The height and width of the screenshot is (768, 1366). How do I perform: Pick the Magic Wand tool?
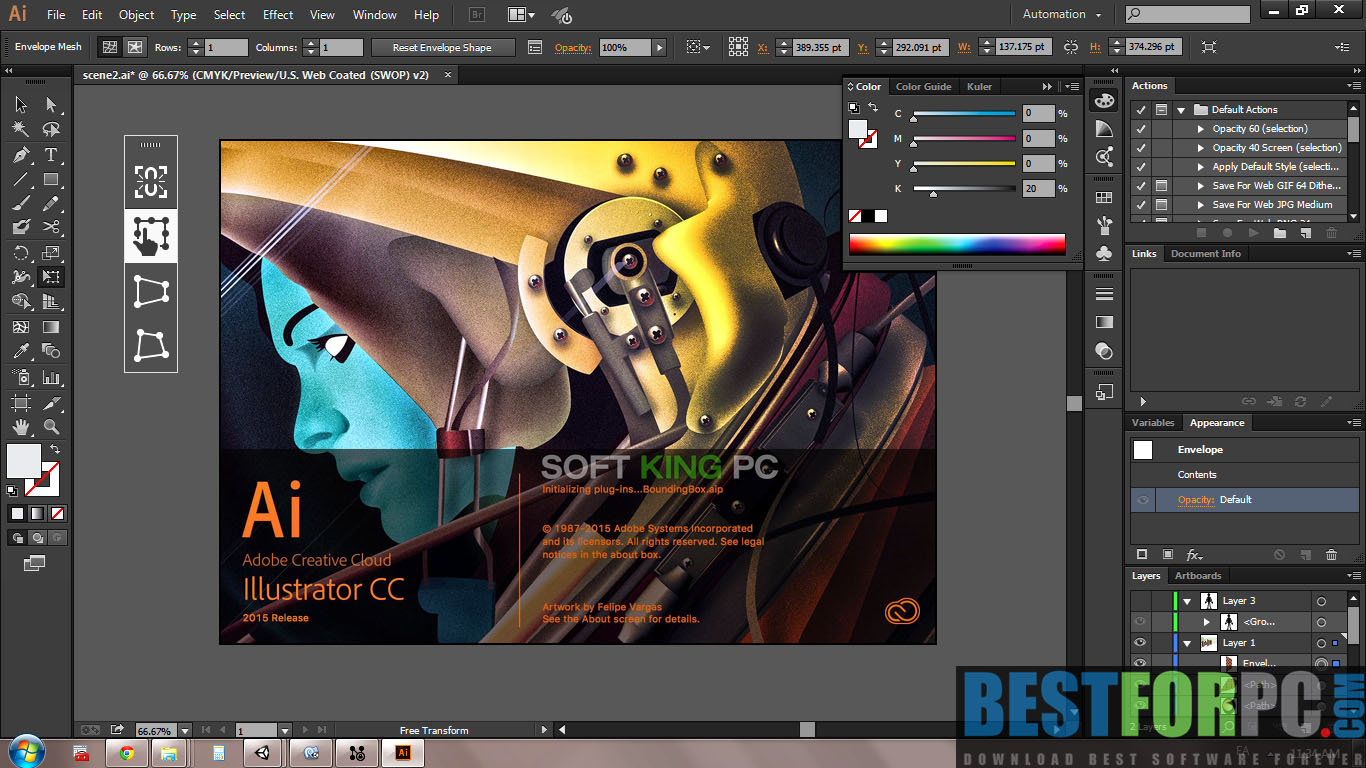click(x=20, y=129)
